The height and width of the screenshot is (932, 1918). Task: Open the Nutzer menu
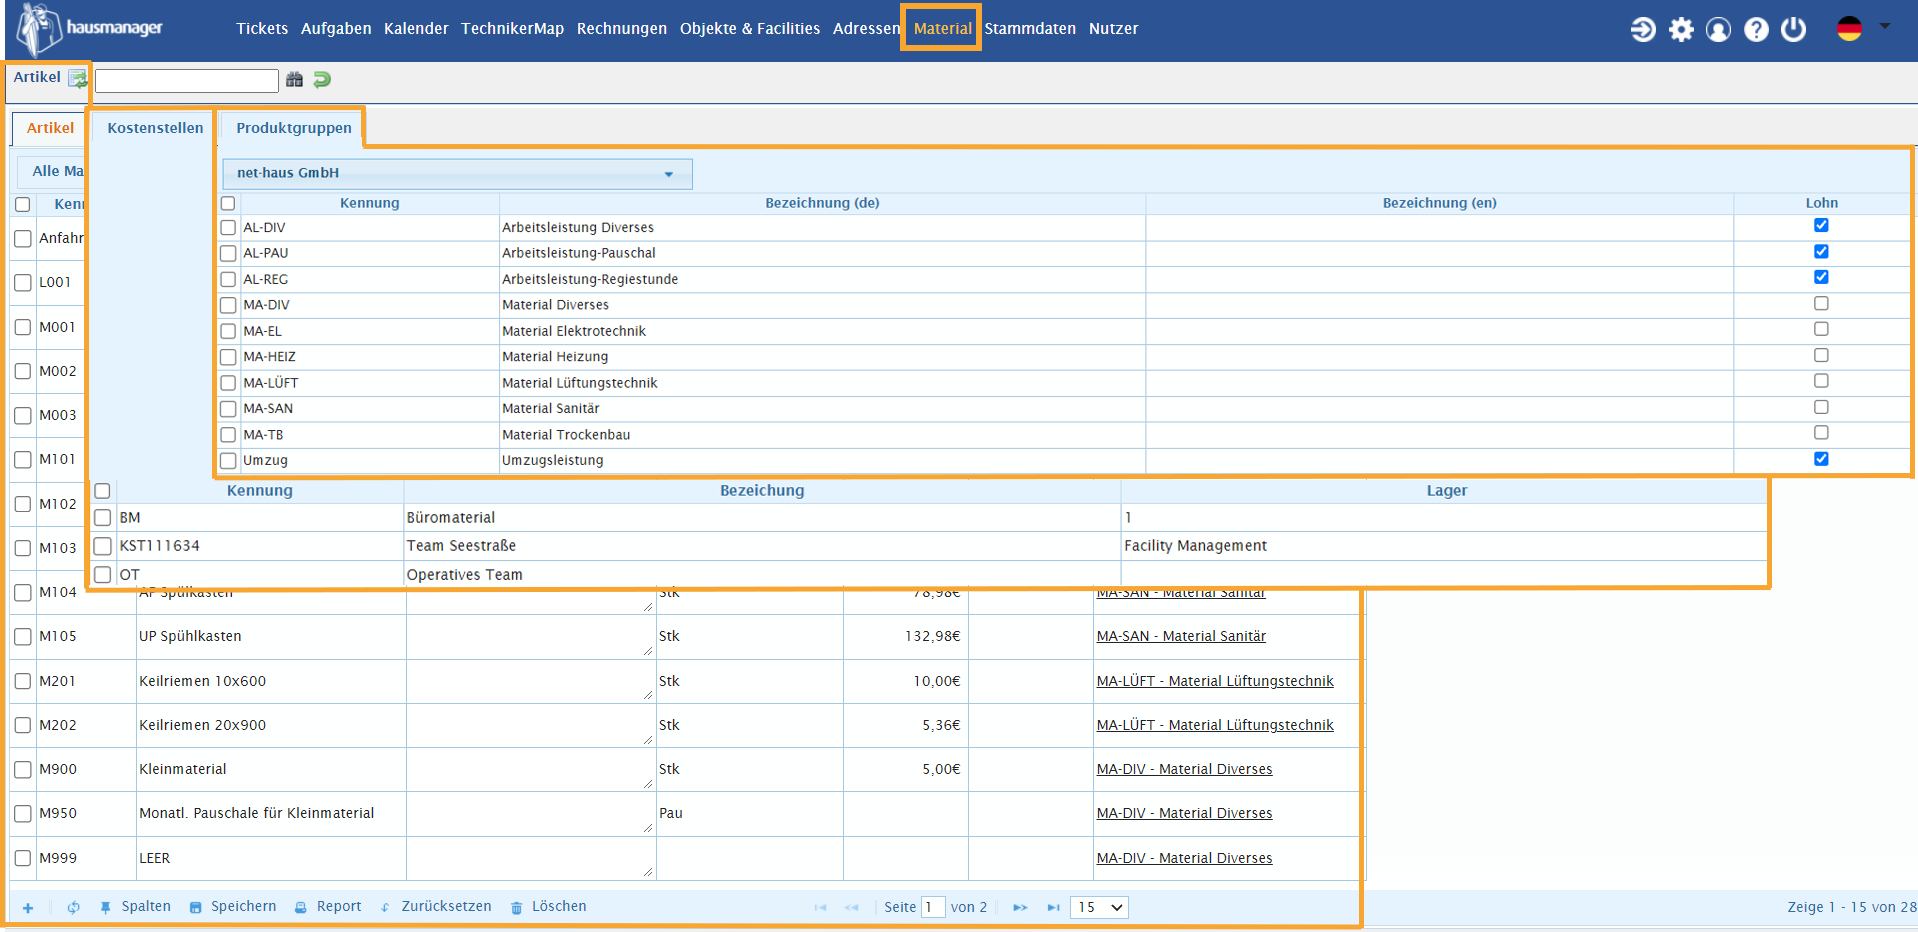coord(1113,29)
